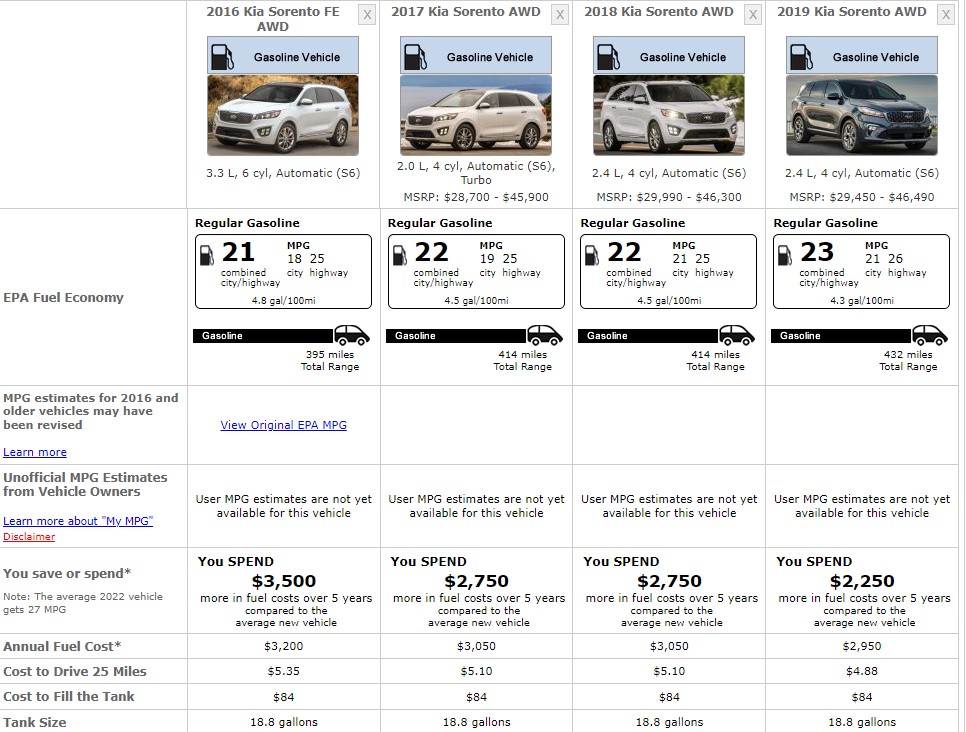Click Tank Size row label

tap(34, 722)
